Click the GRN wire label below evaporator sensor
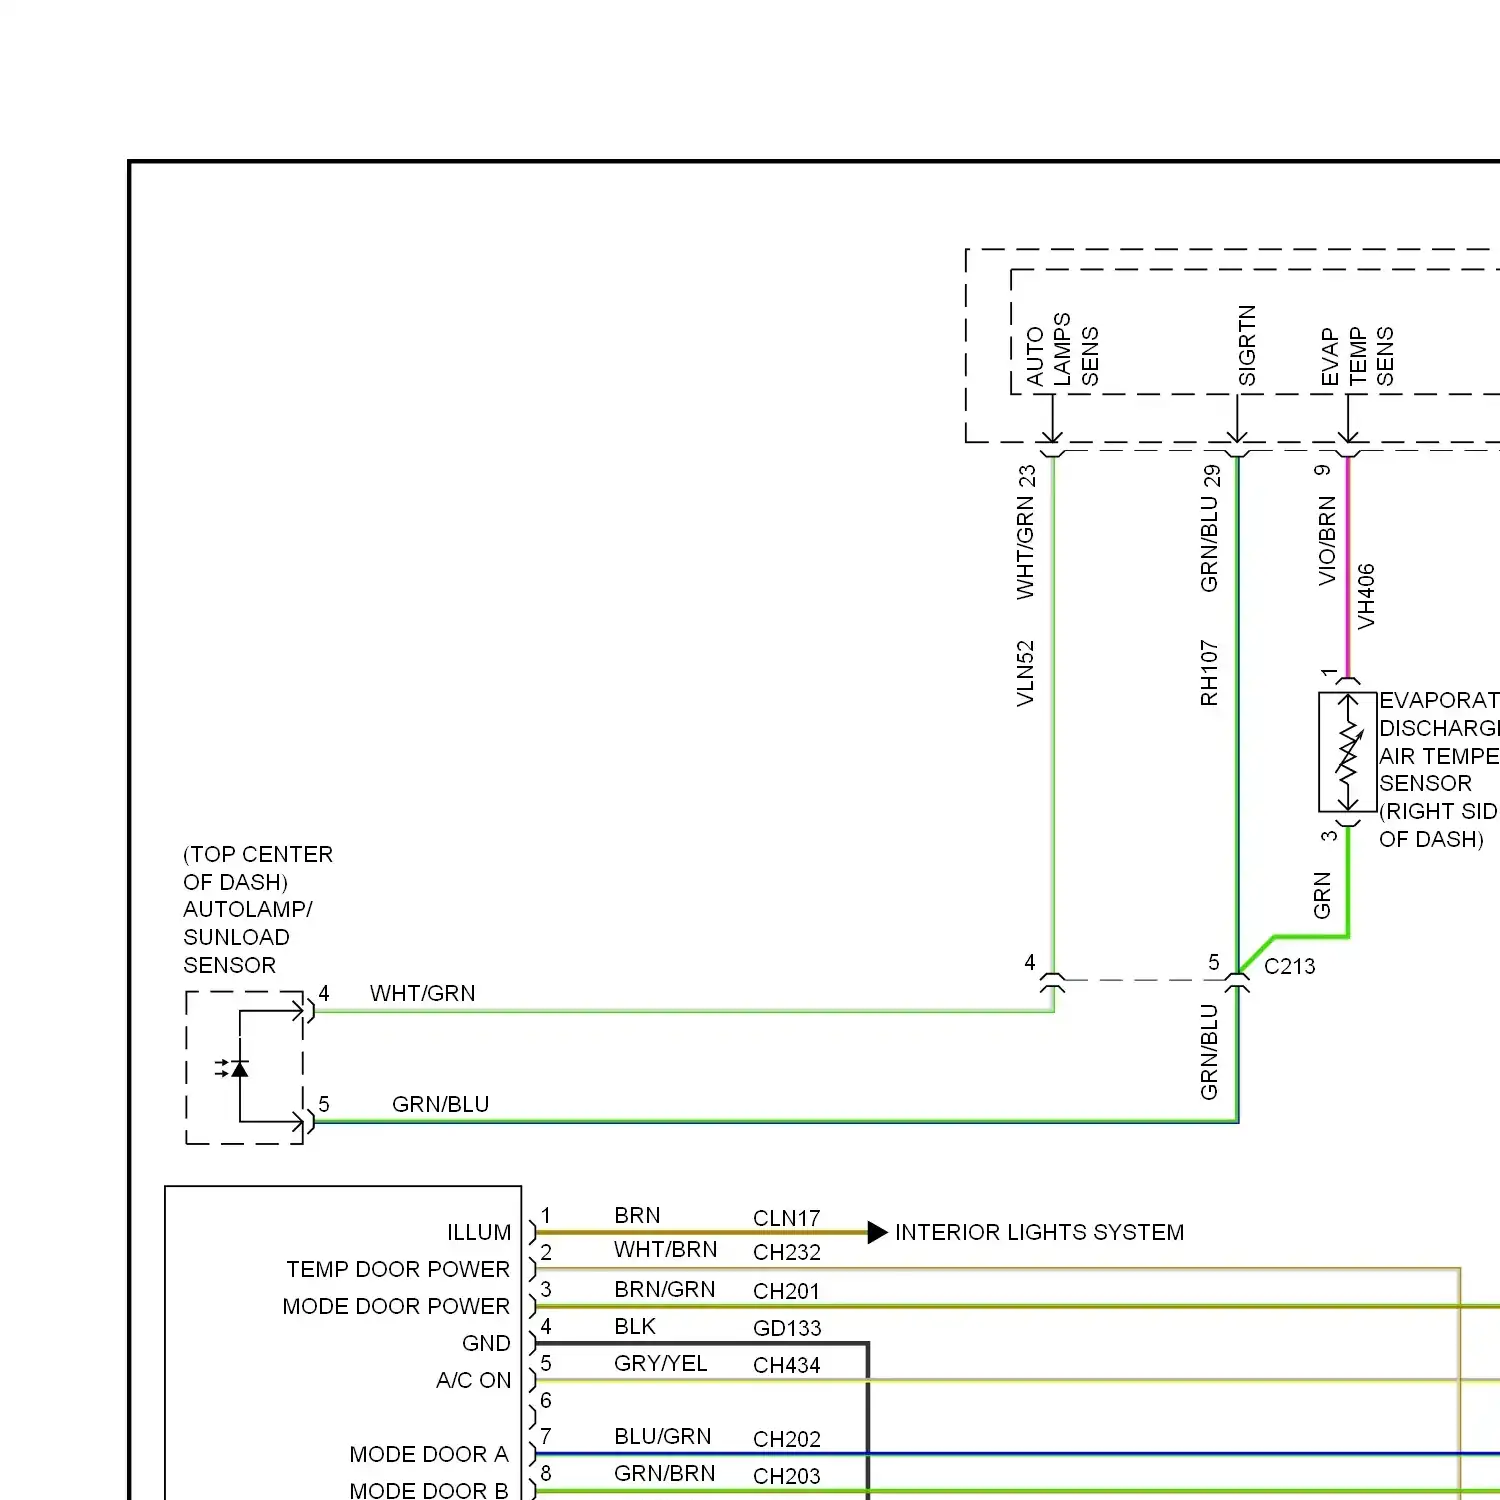This screenshot has width=1500, height=1500. [x=1322, y=896]
